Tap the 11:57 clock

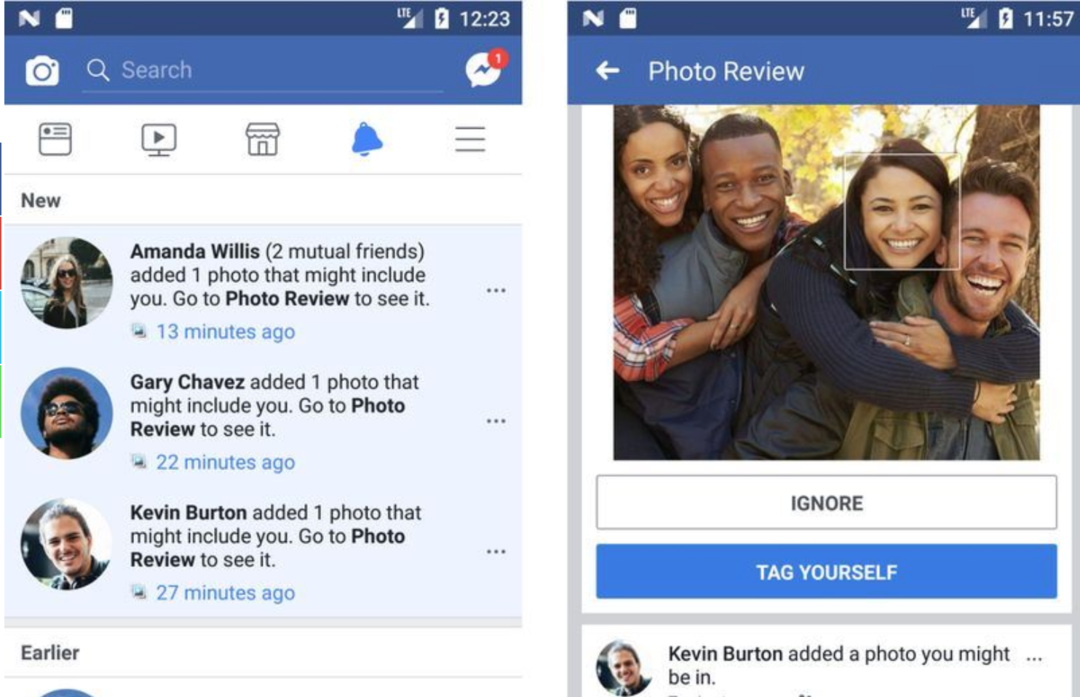point(1049,19)
